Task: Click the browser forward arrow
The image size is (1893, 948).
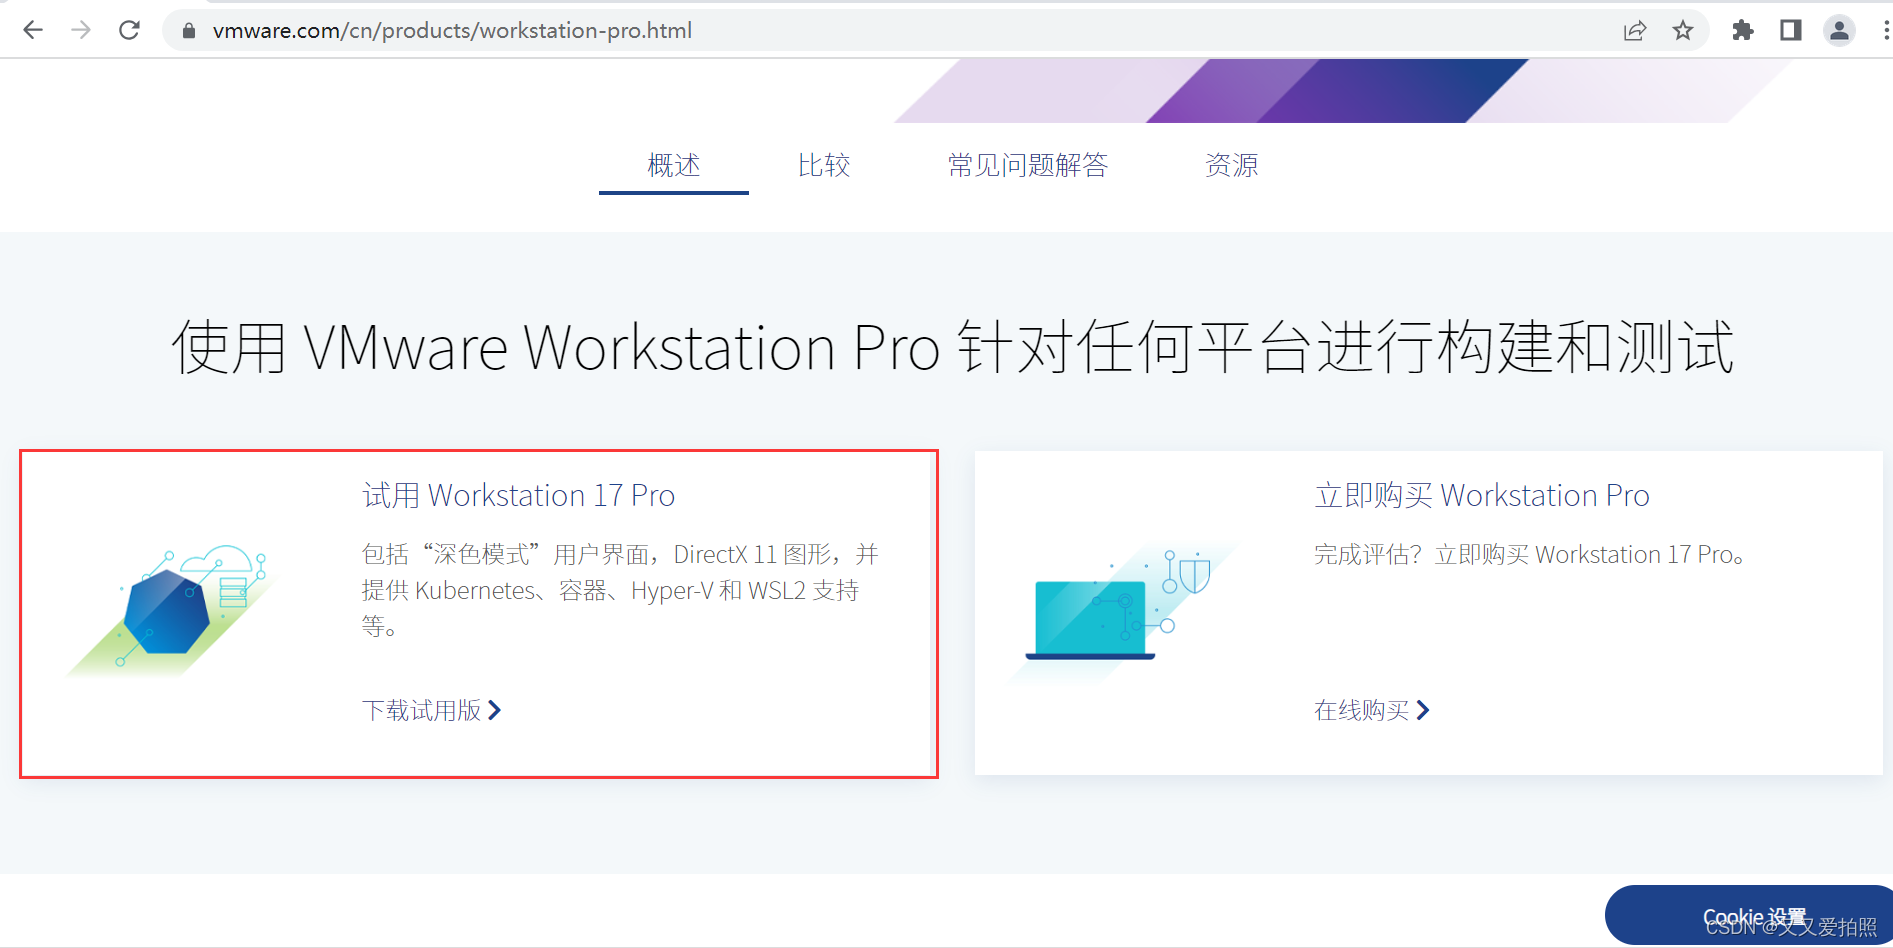Action: (x=81, y=30)
